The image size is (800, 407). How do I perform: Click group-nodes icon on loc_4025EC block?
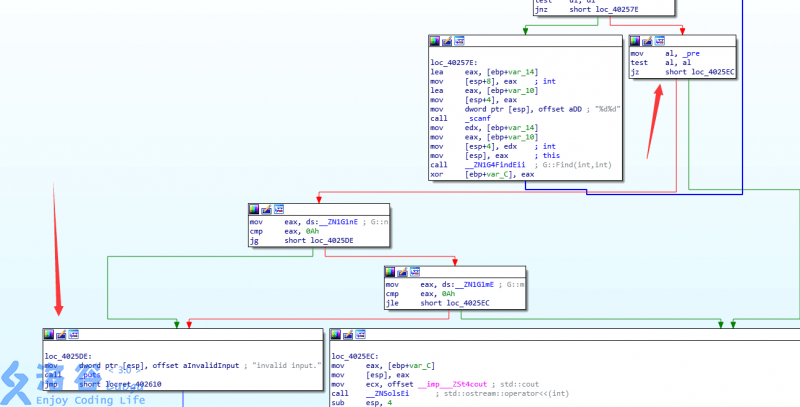360,333
